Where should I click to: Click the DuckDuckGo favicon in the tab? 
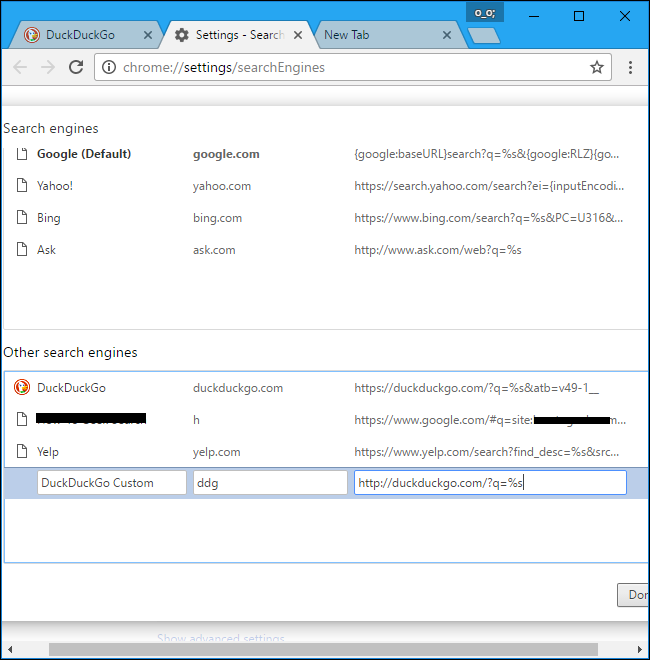(x=32, y=35)
